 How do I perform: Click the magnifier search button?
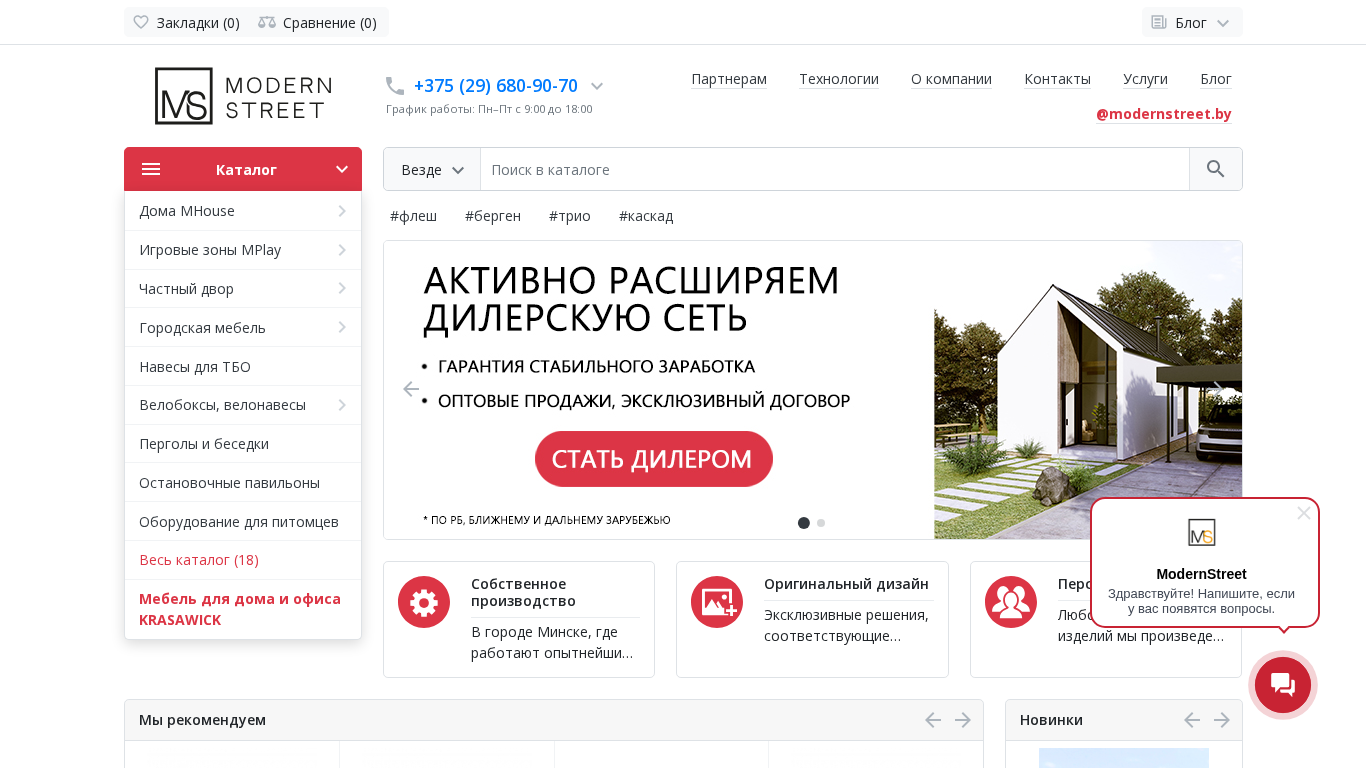(x=1216, y=169)
